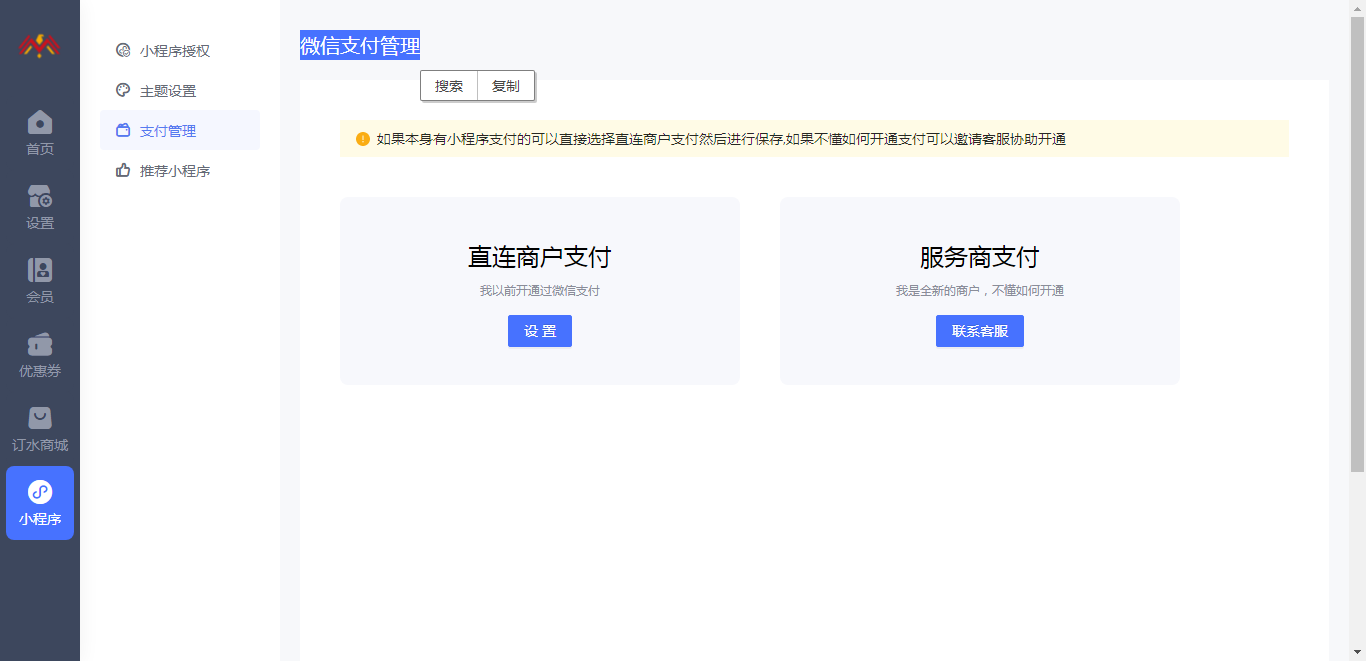Screen dimensions: 1366x661
Task: Go to 推荐小程序 menu item
Action: pos(180,171)
